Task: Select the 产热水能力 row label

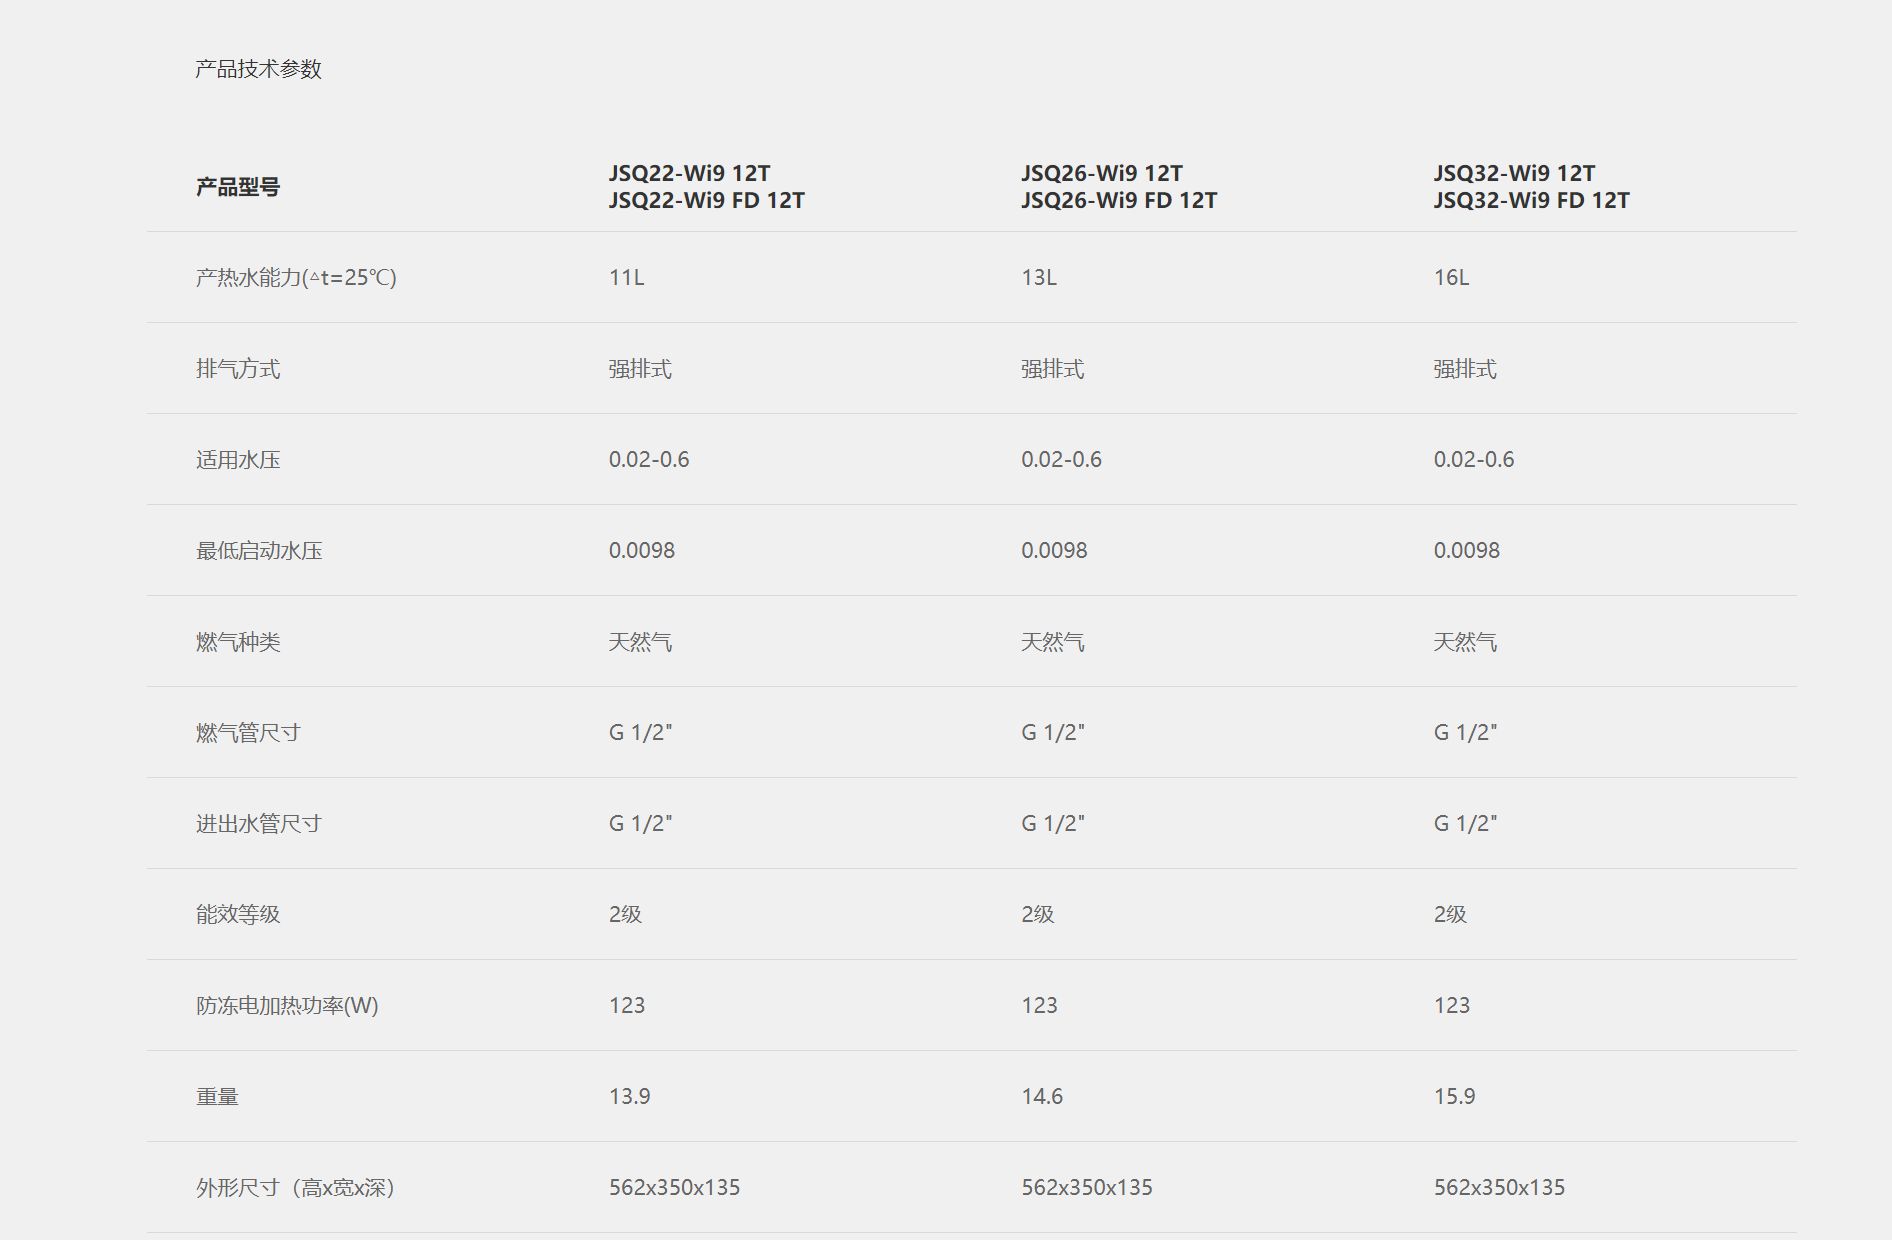Action: (x=296, y=278)
